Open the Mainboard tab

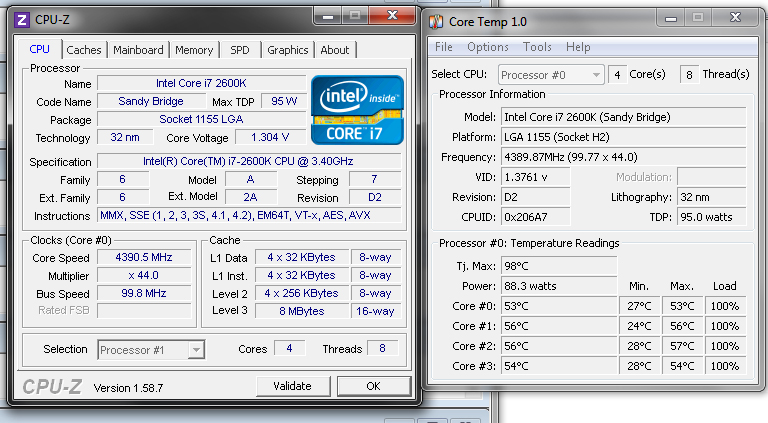click(x=138, y=50)
